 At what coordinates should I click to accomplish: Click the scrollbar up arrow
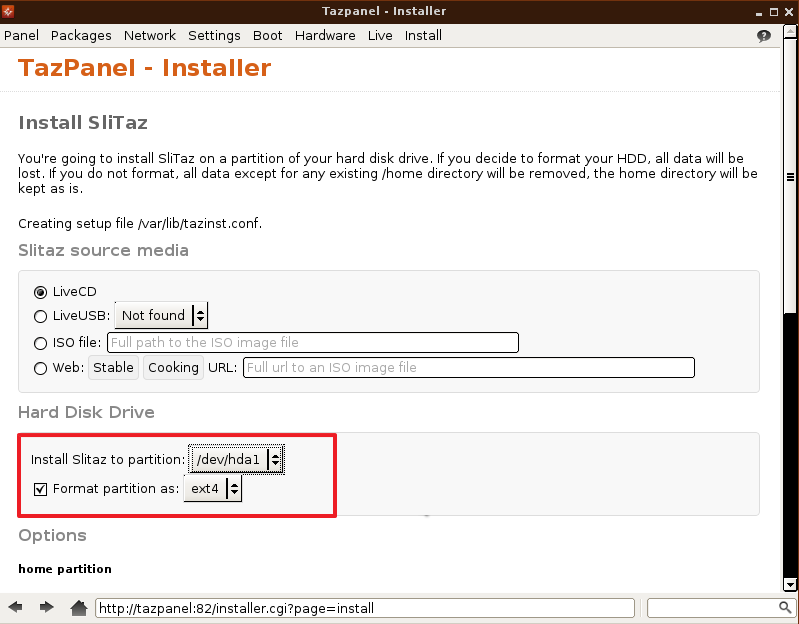(x=790, y=31)
